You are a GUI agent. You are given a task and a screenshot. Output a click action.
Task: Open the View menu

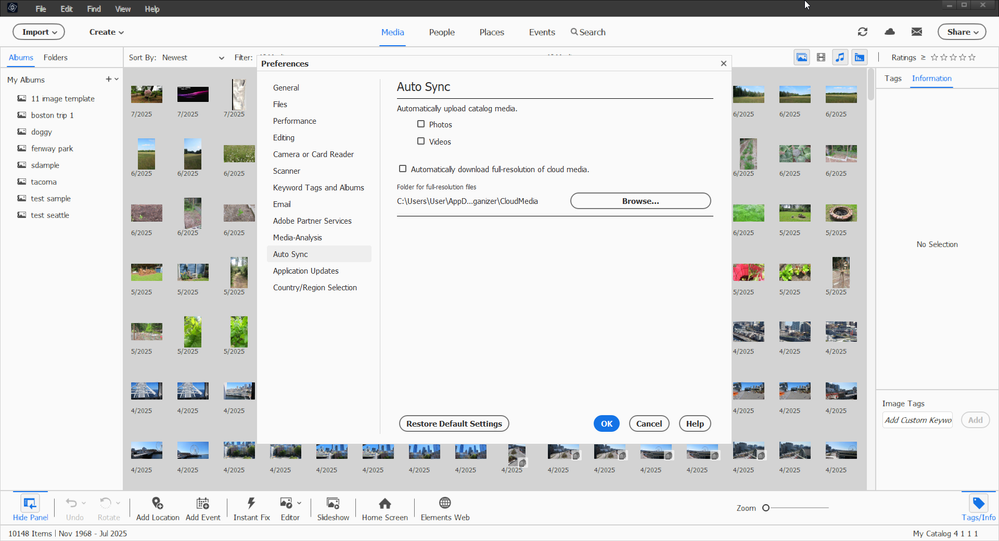(x=123, y=9)
